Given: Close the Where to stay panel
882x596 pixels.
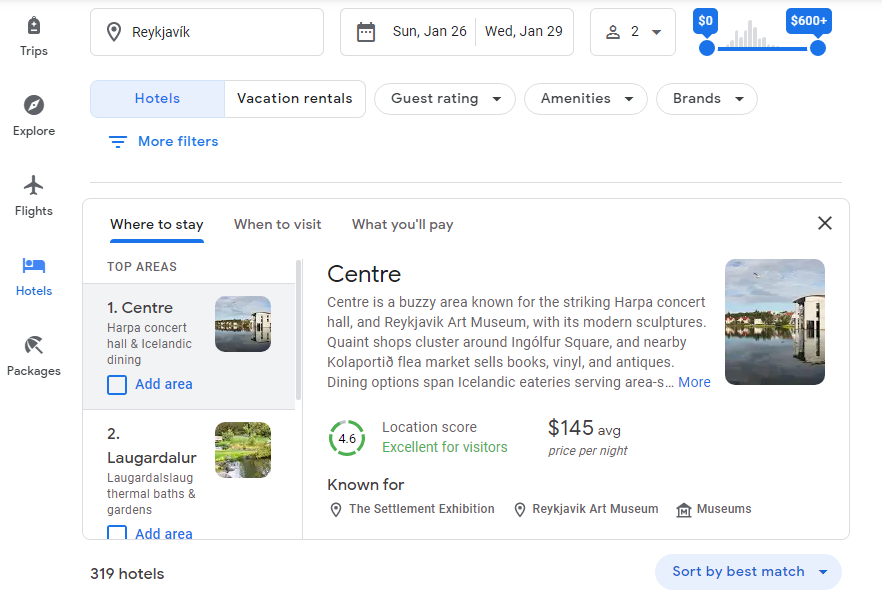Looking at the screenshot, I should click(825, 223).
